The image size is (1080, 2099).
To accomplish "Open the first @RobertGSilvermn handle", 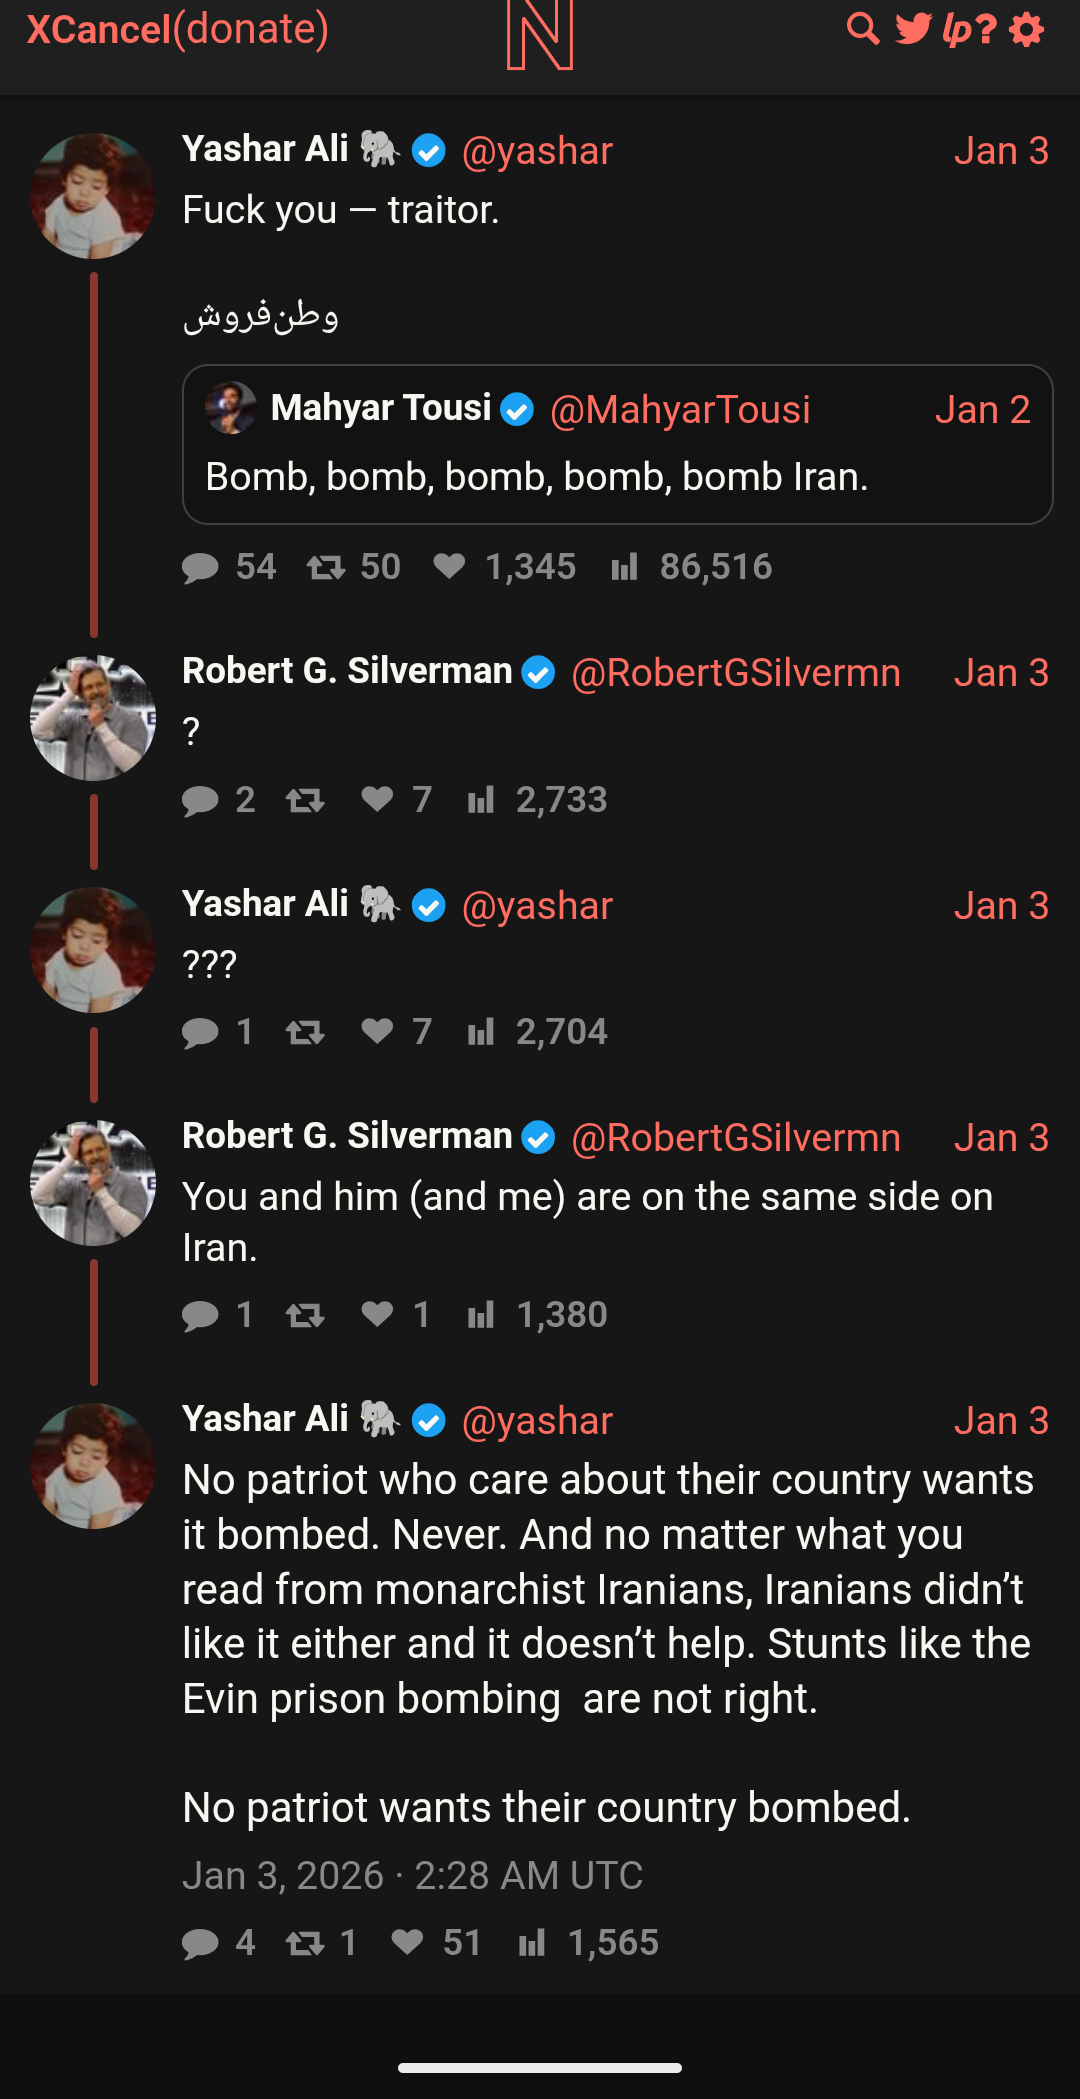I will point(736,673).
